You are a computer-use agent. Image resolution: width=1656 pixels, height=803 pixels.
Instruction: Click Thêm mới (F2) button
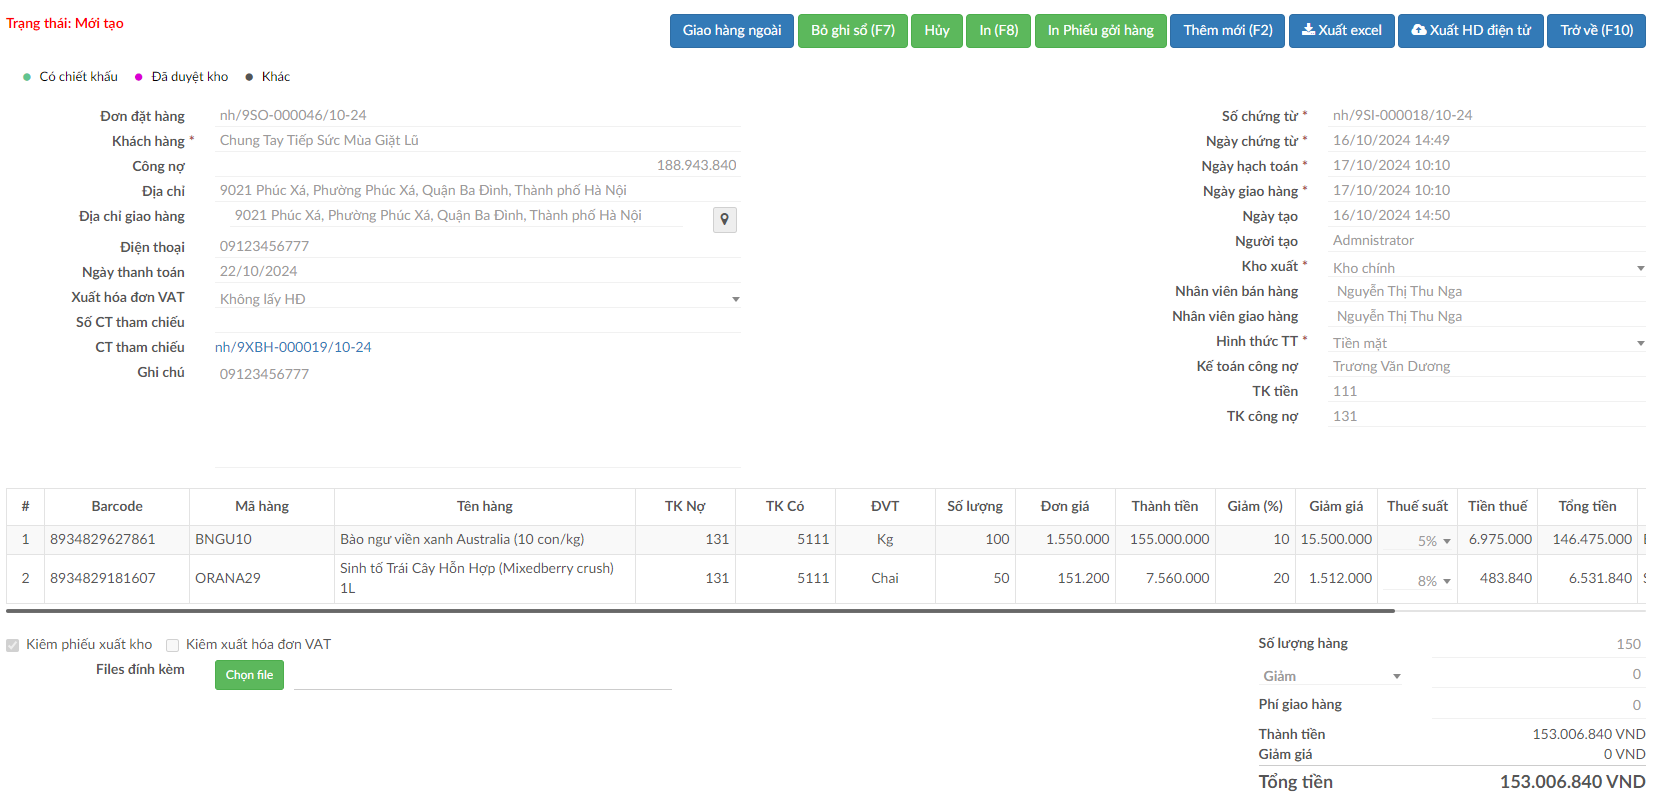click(1228, 30)
